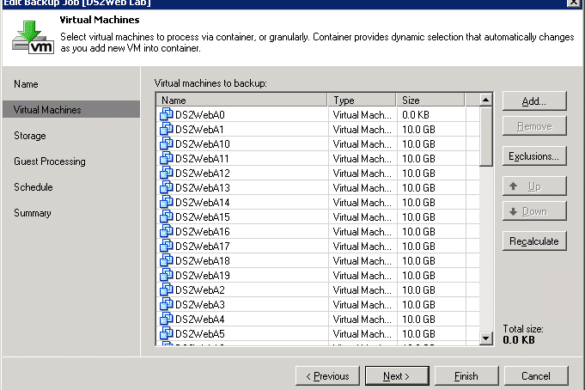Click the VM list scrollbar thumb

[486, 137]
